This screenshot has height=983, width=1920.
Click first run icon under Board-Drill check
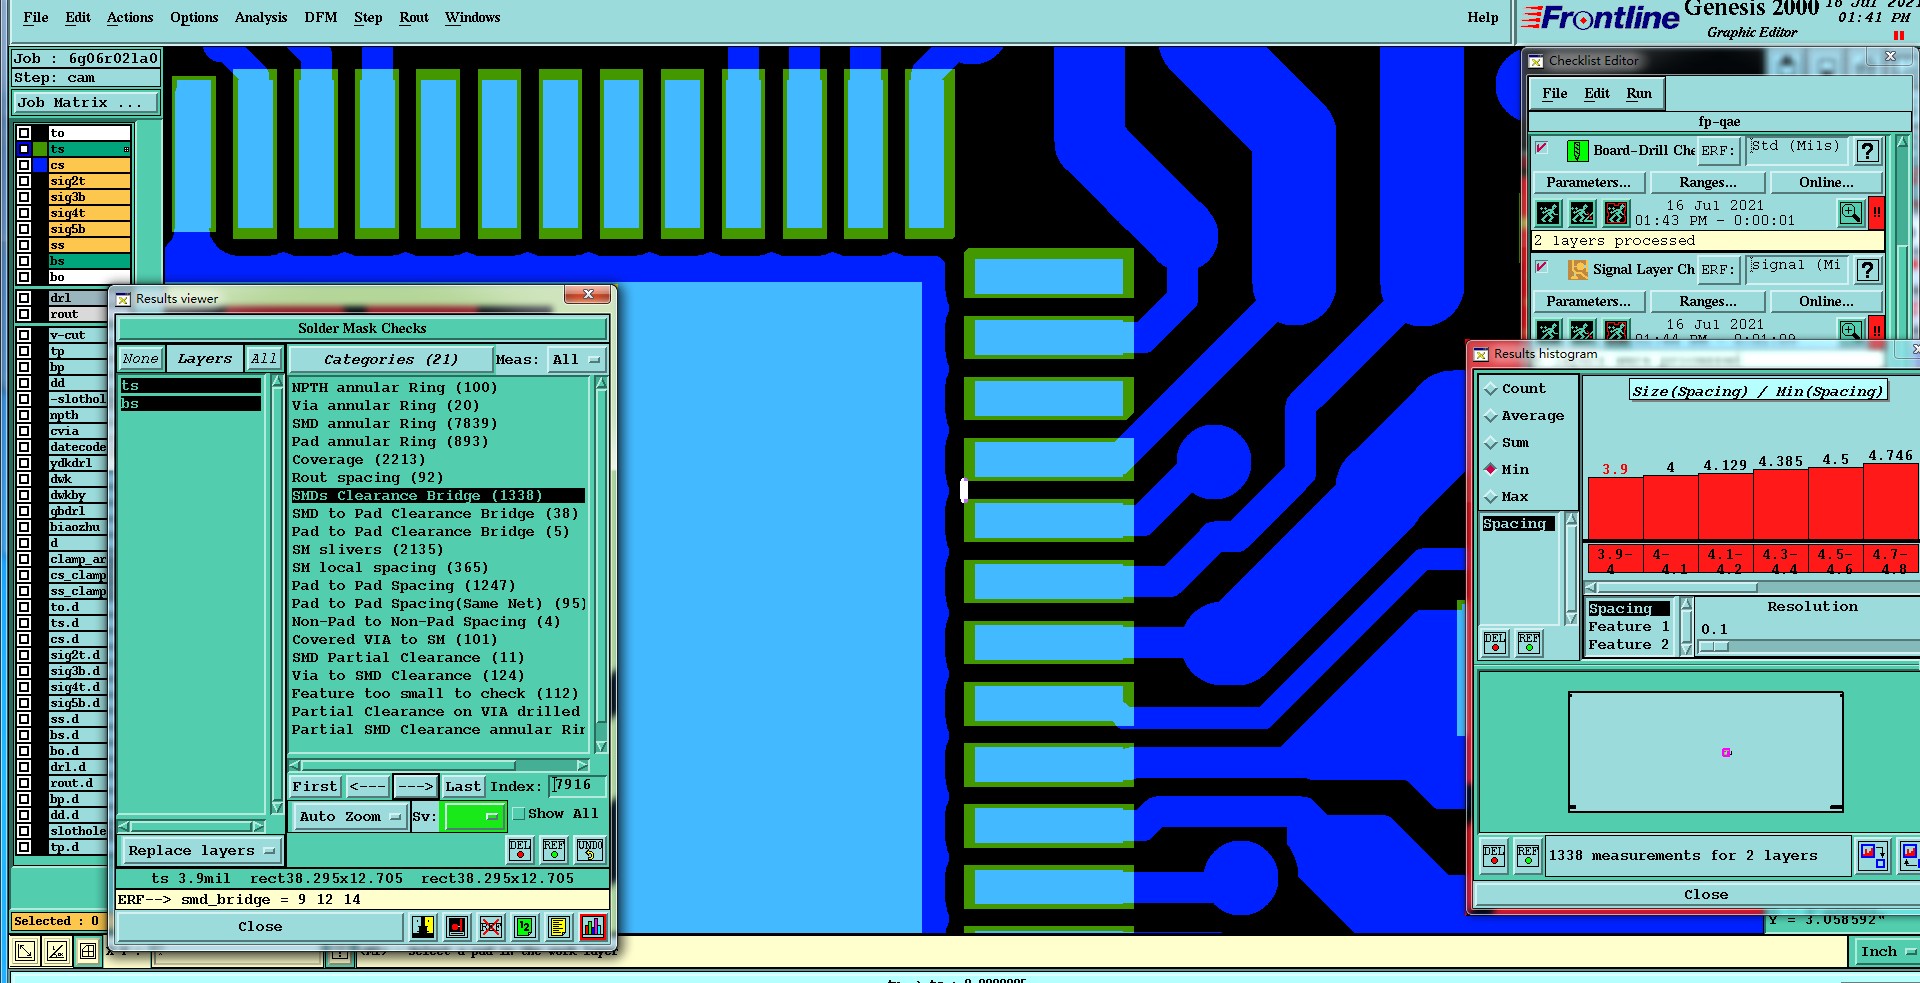1548,213
